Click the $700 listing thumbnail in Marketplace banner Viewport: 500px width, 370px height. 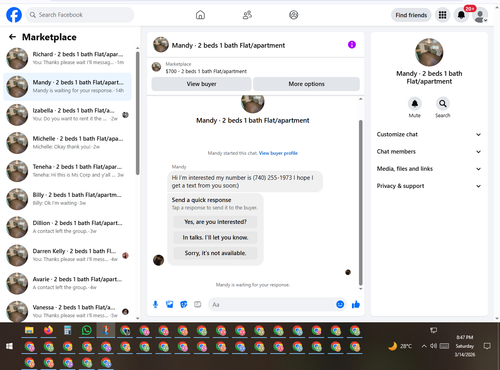156,67
